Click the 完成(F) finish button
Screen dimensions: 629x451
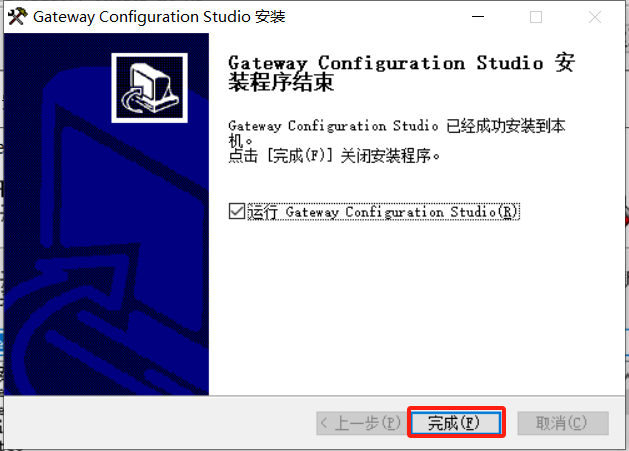click(456, 423)
